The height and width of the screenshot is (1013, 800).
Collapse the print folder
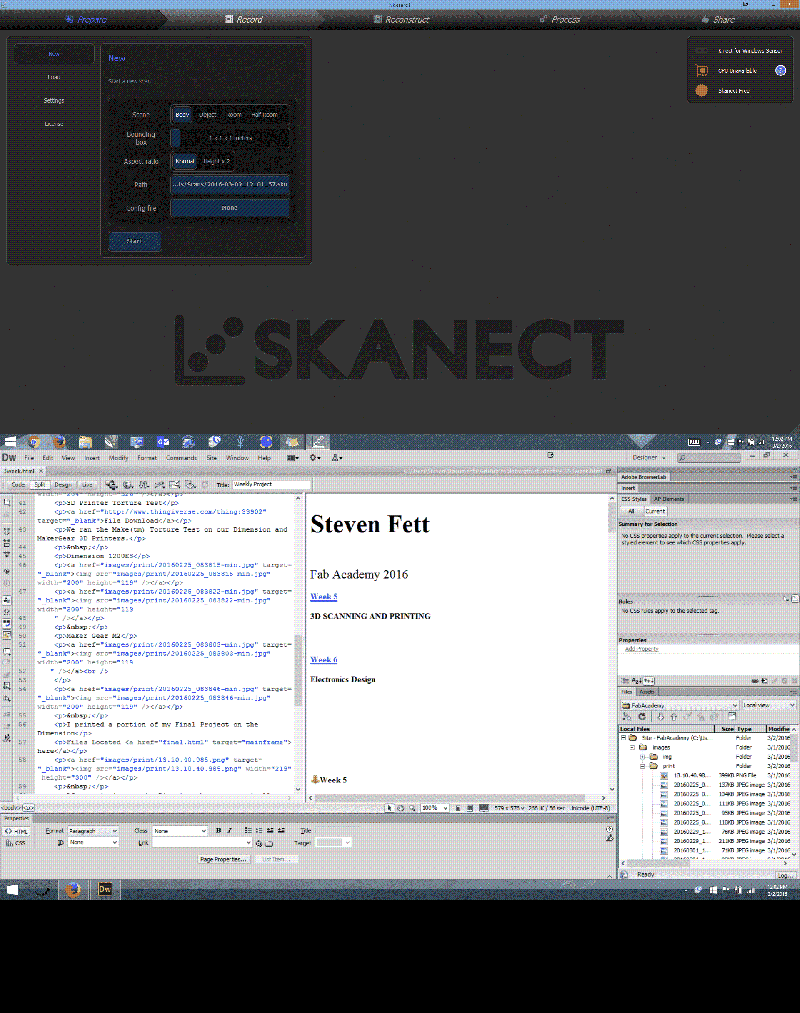[642, 766]
